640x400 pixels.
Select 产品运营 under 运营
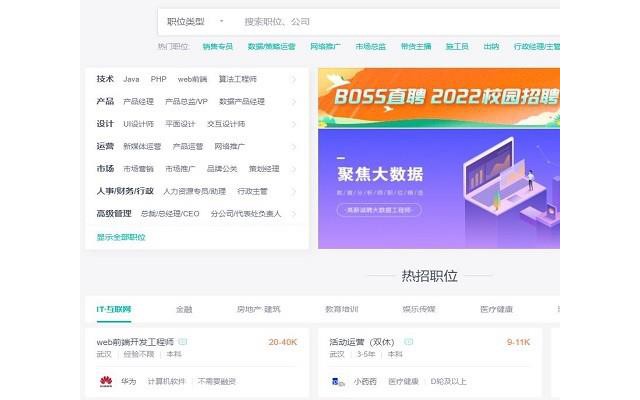[x=188, y=147]
